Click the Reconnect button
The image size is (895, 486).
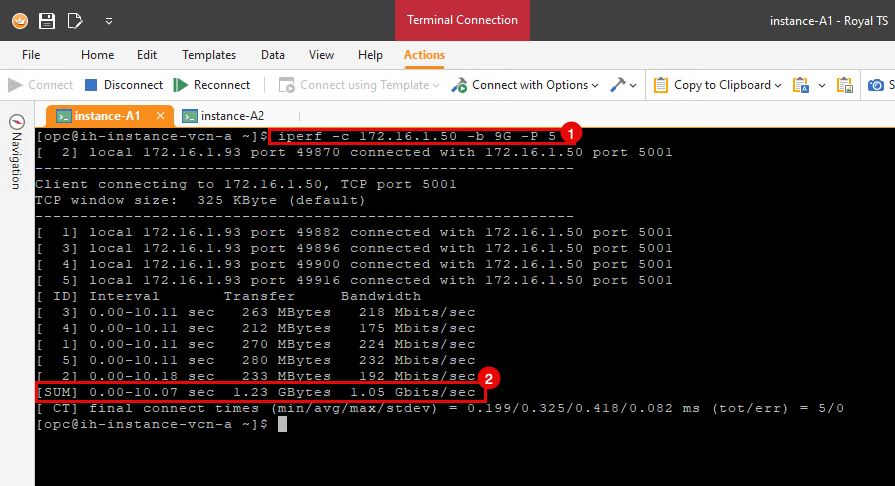212,85
